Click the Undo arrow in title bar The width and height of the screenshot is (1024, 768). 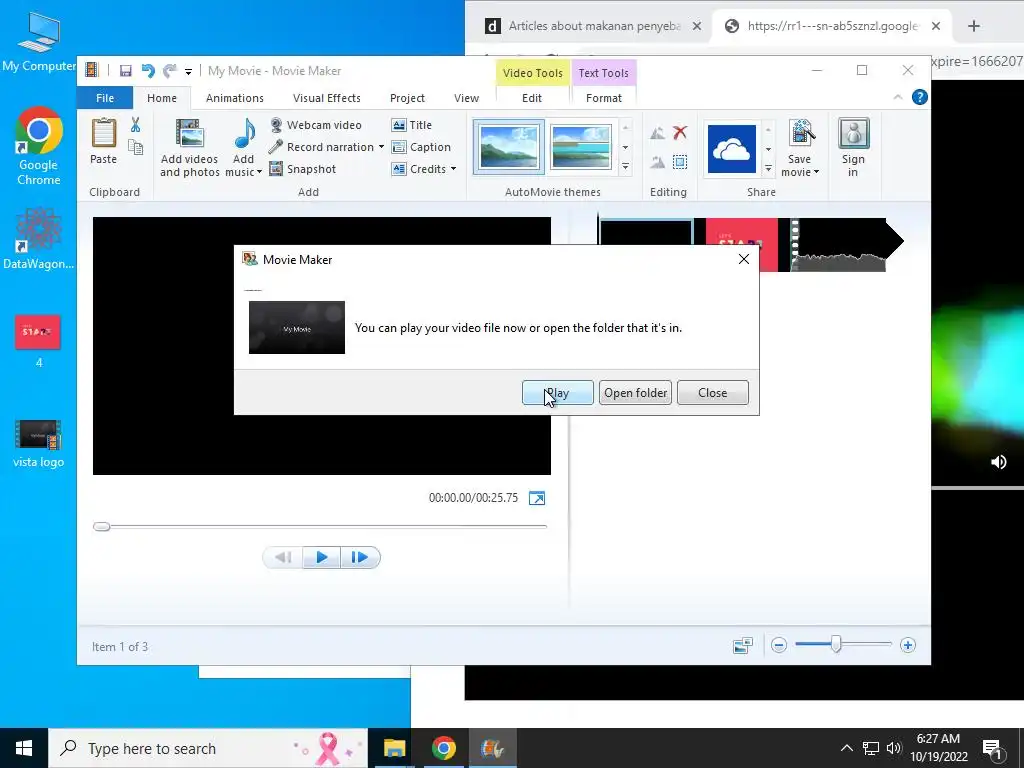(148, 71)
